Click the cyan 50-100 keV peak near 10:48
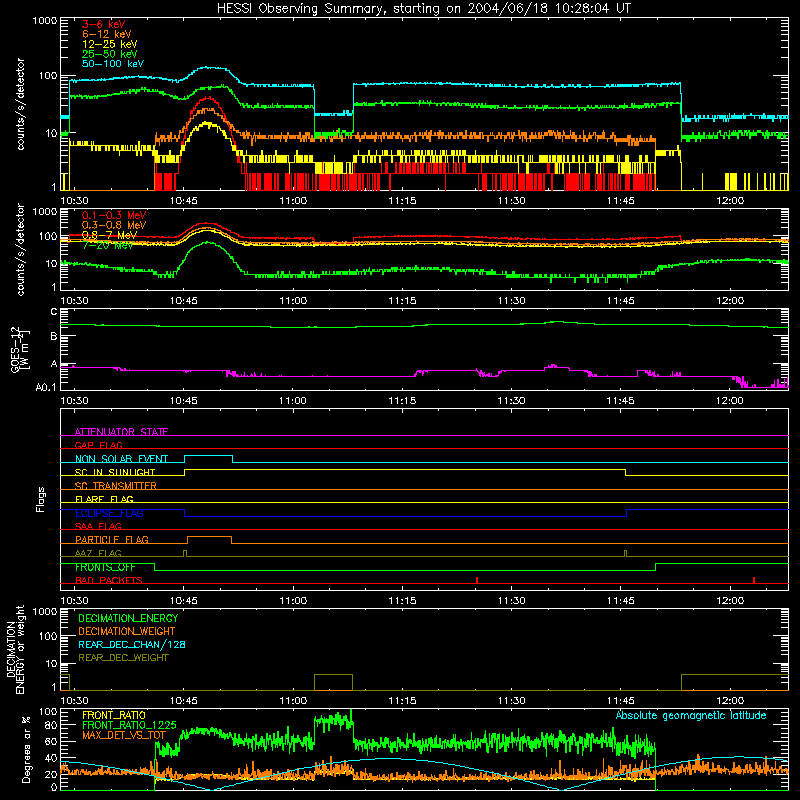The height and width of the screenshot is (800, 800). pyautogui.click(x=208, y=67)
